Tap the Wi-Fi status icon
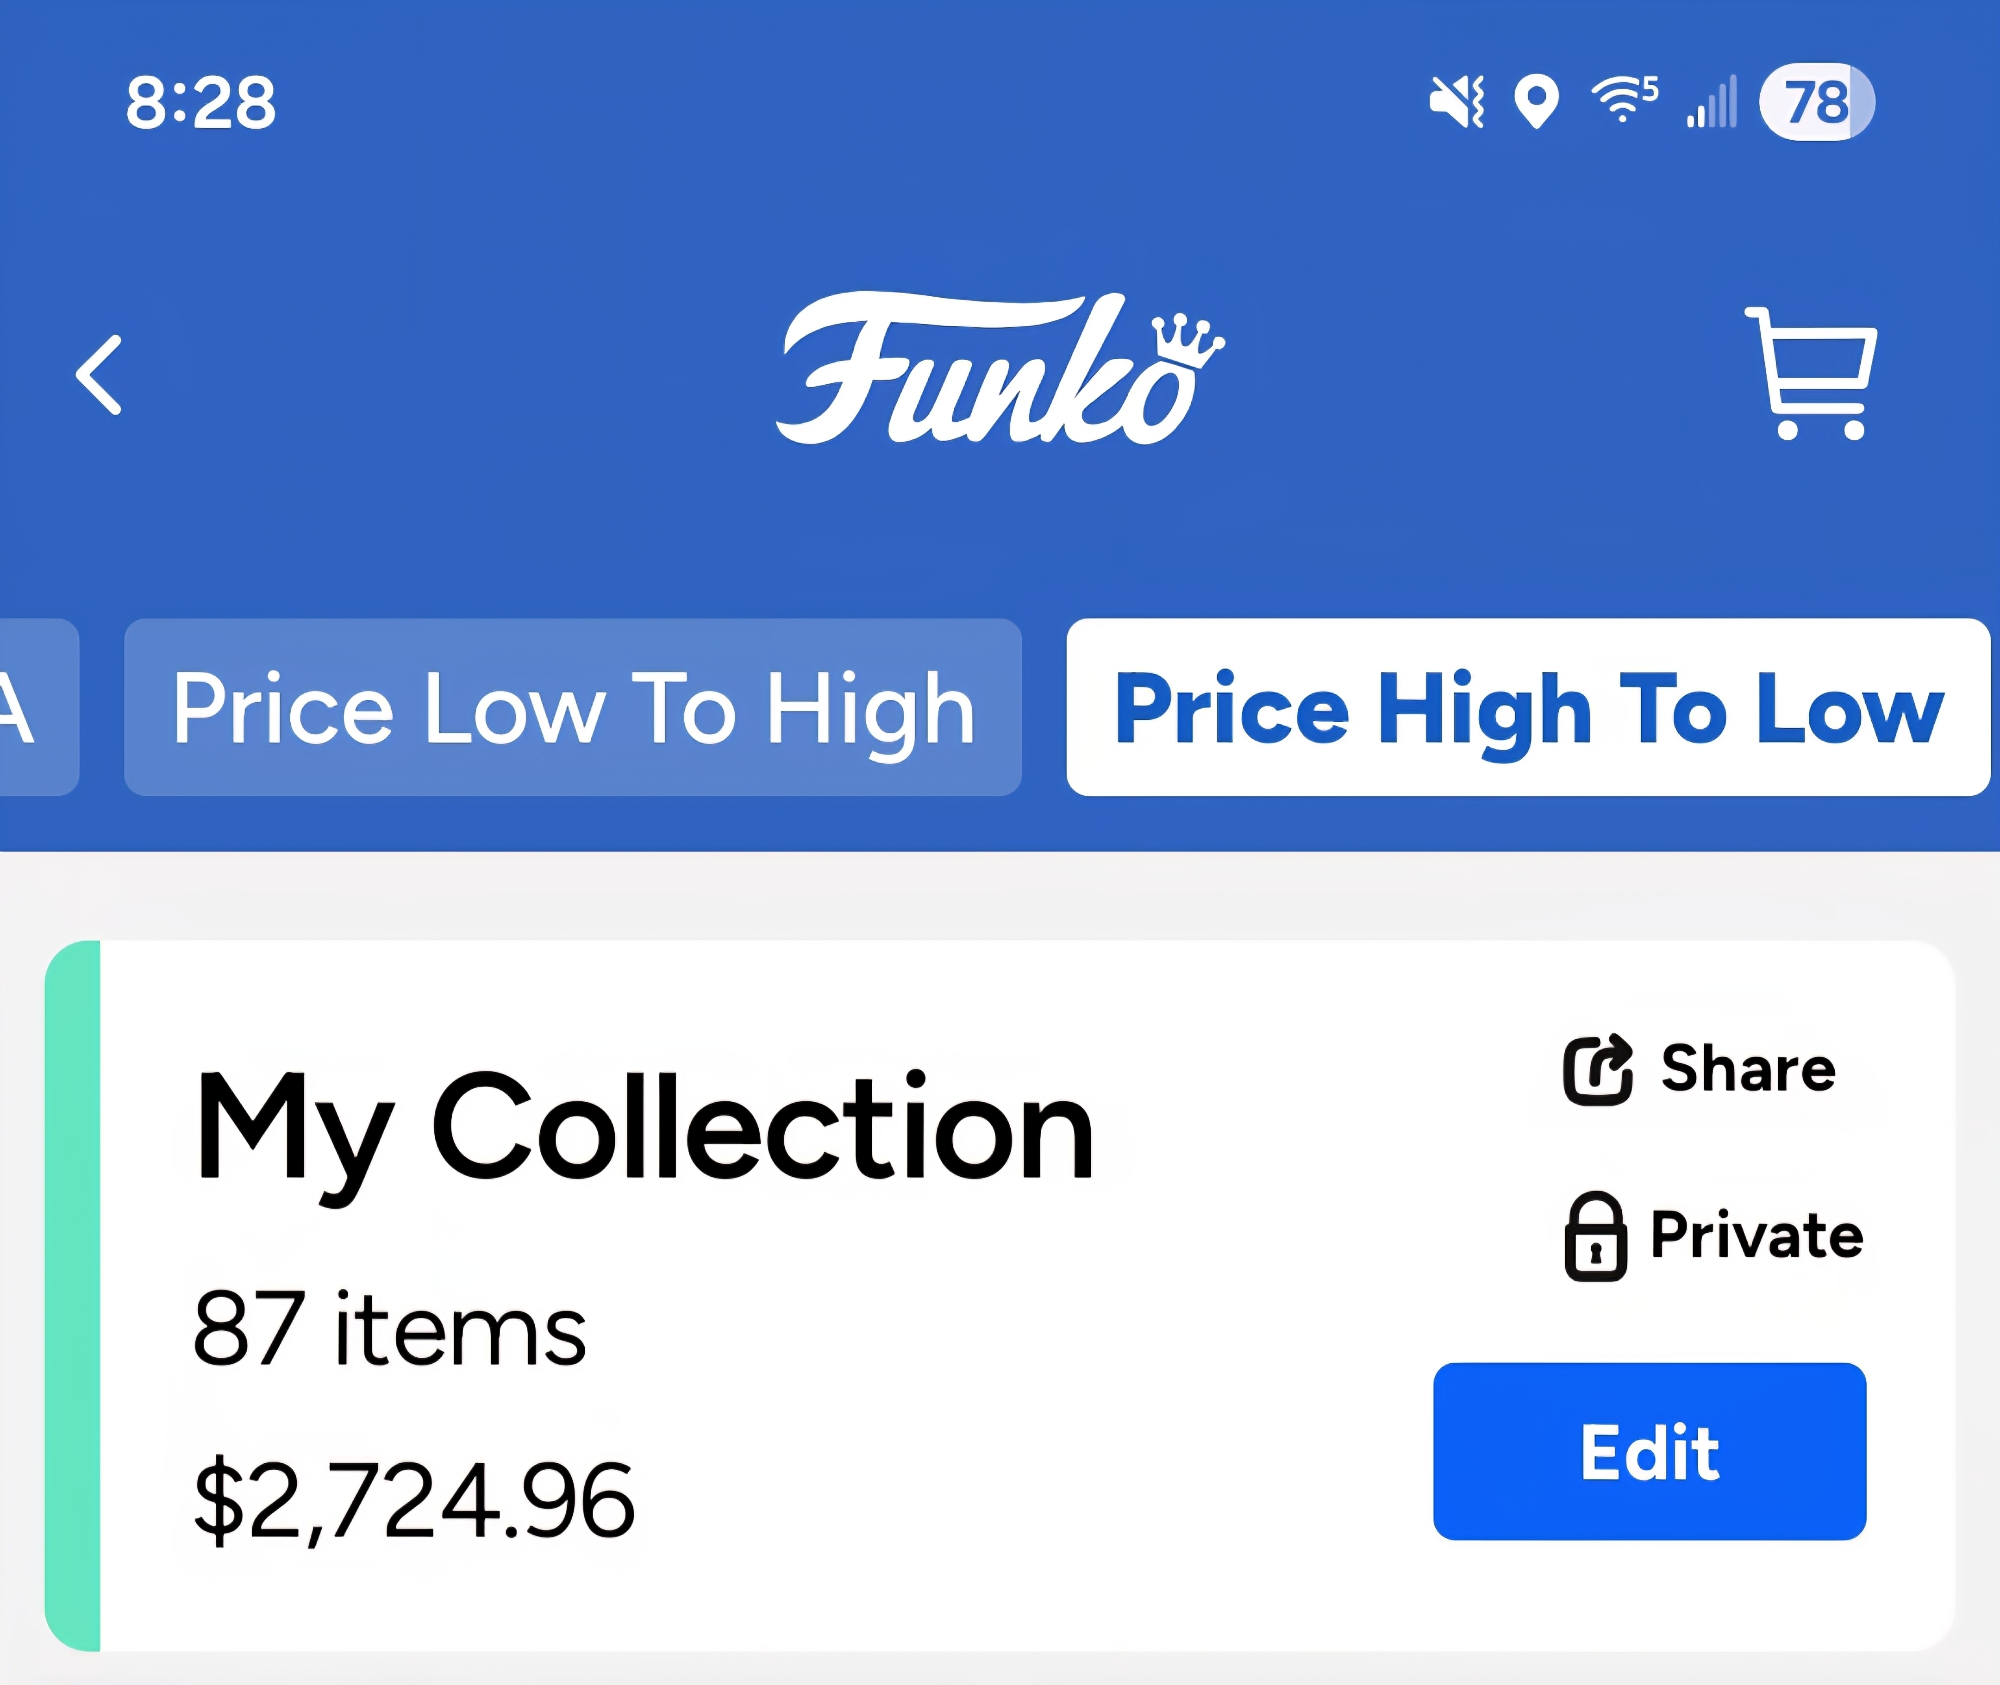The image size is (2000, 1685). [x=1624, y=100]
